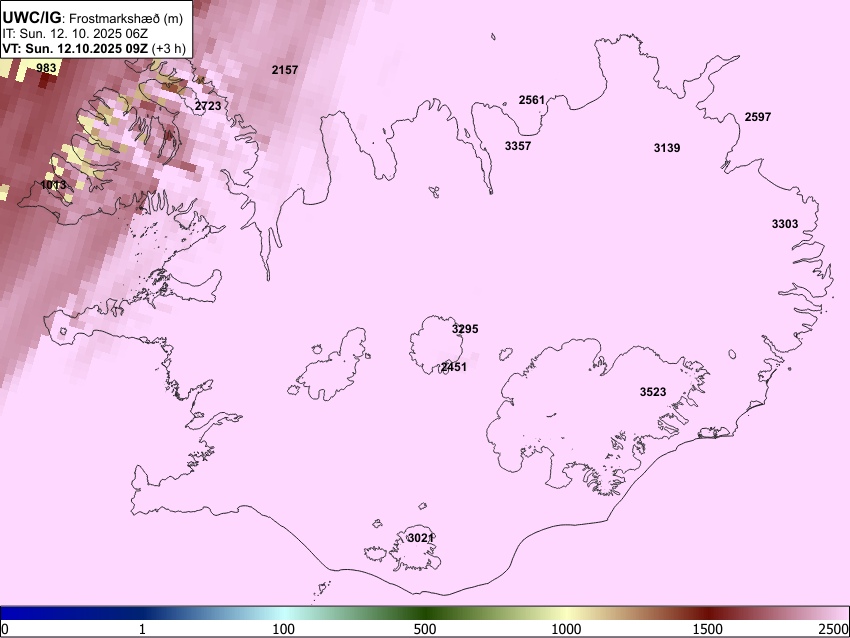Screen dimensions: 850x638
Task: Click the 2157 value over the sea
Action: 285,70
